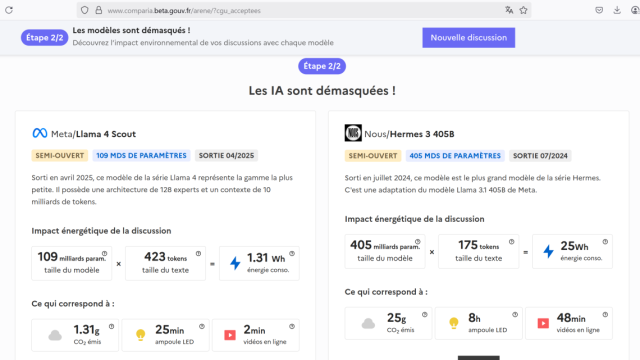Click the translate page icon in address bar
The height and width of the screenshot is (360, 640).
coord(509,10)
